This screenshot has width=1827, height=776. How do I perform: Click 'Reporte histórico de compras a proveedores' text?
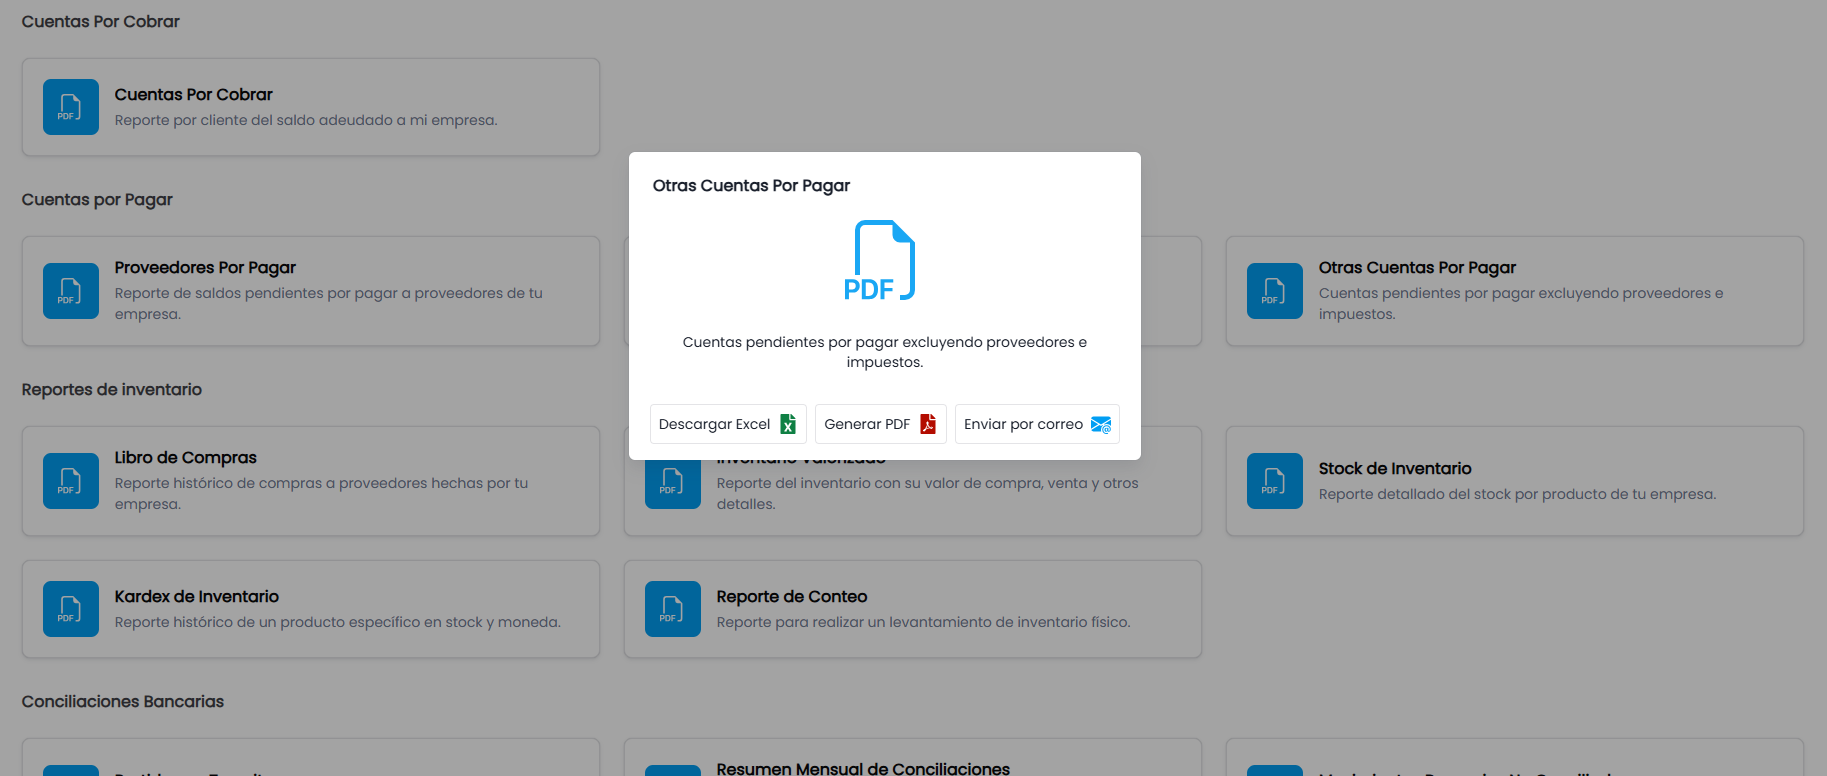(321, 493)
